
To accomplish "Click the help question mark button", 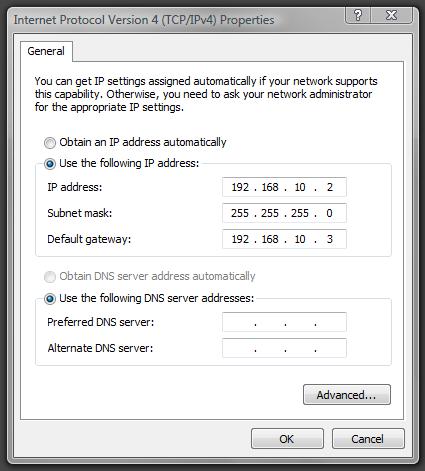I will (358, 15).
